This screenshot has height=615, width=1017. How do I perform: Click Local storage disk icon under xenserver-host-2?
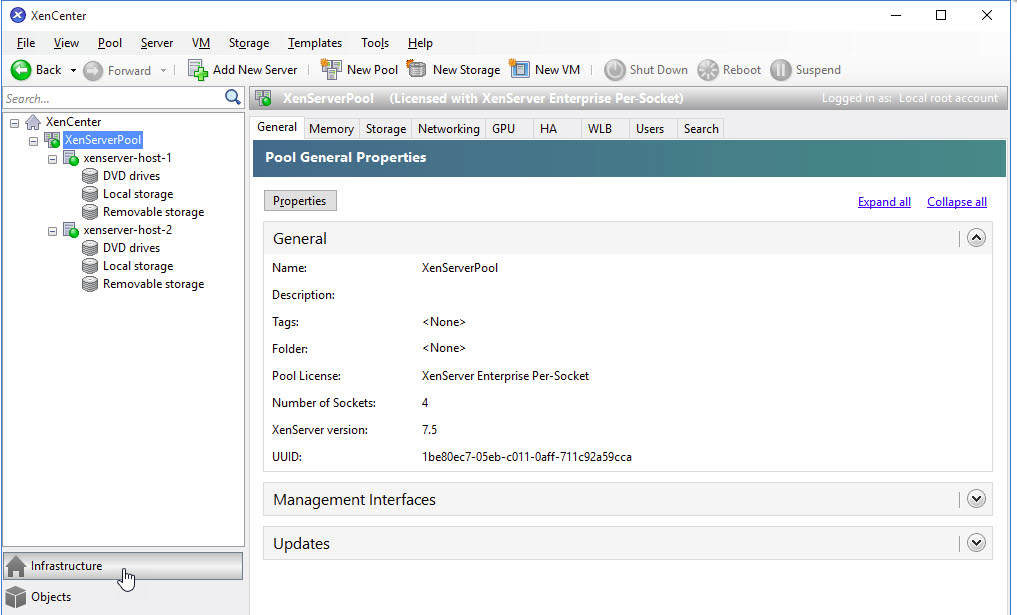coord(90,266)
